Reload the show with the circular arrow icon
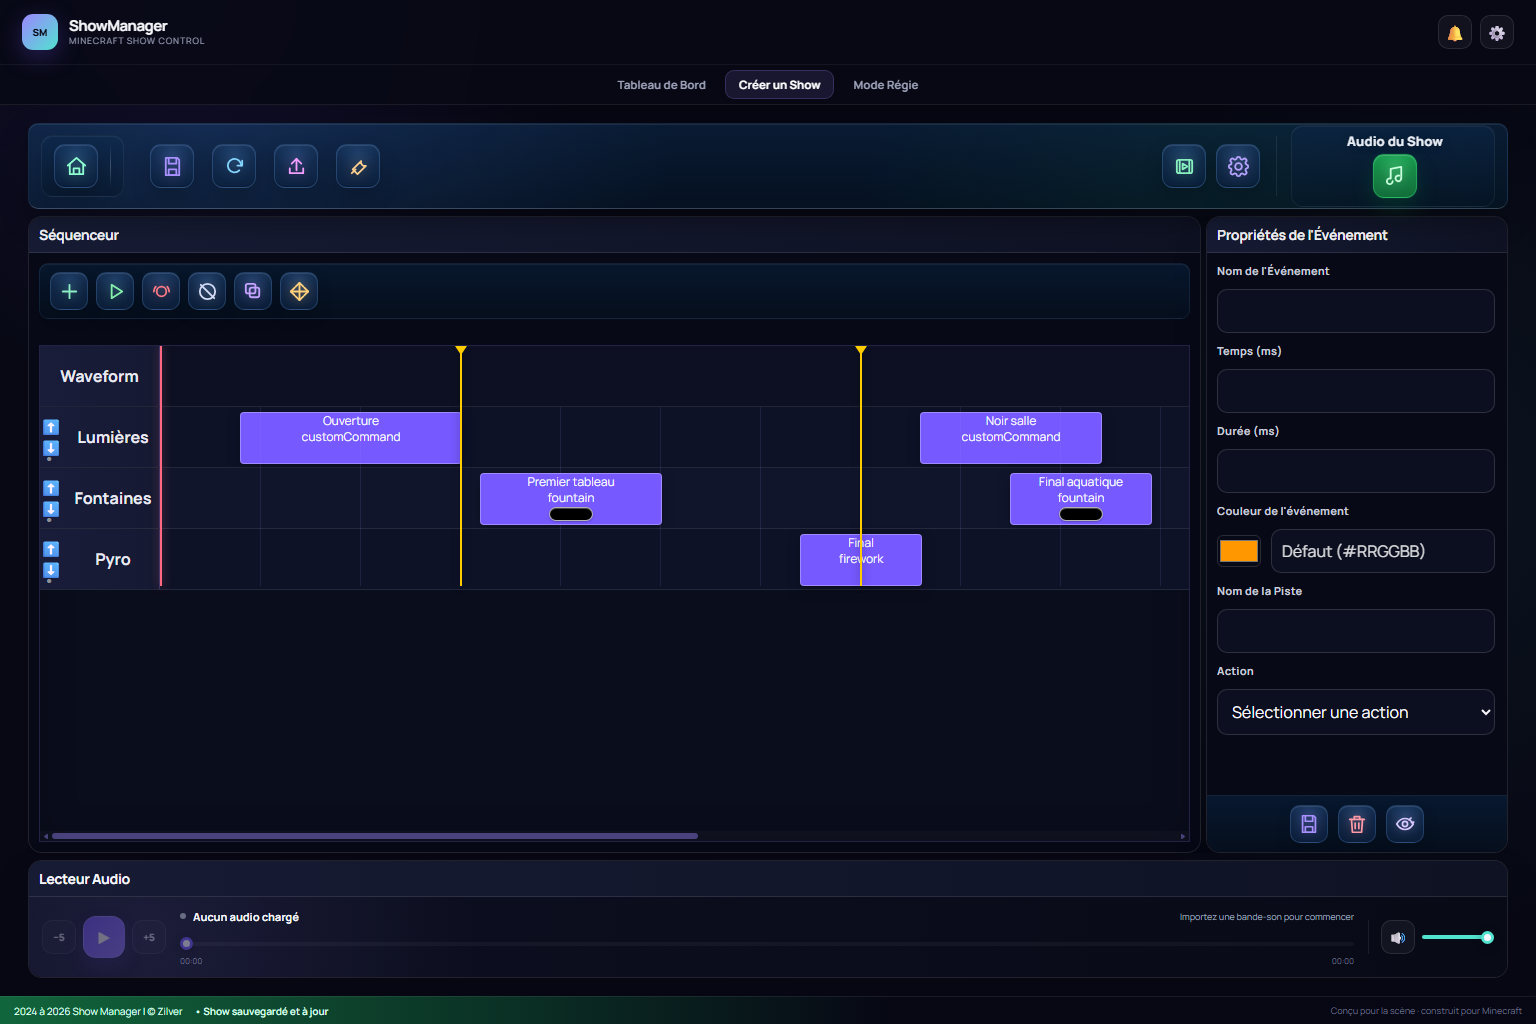This screenshot has height=1024, width=1536. click(234, 166)
